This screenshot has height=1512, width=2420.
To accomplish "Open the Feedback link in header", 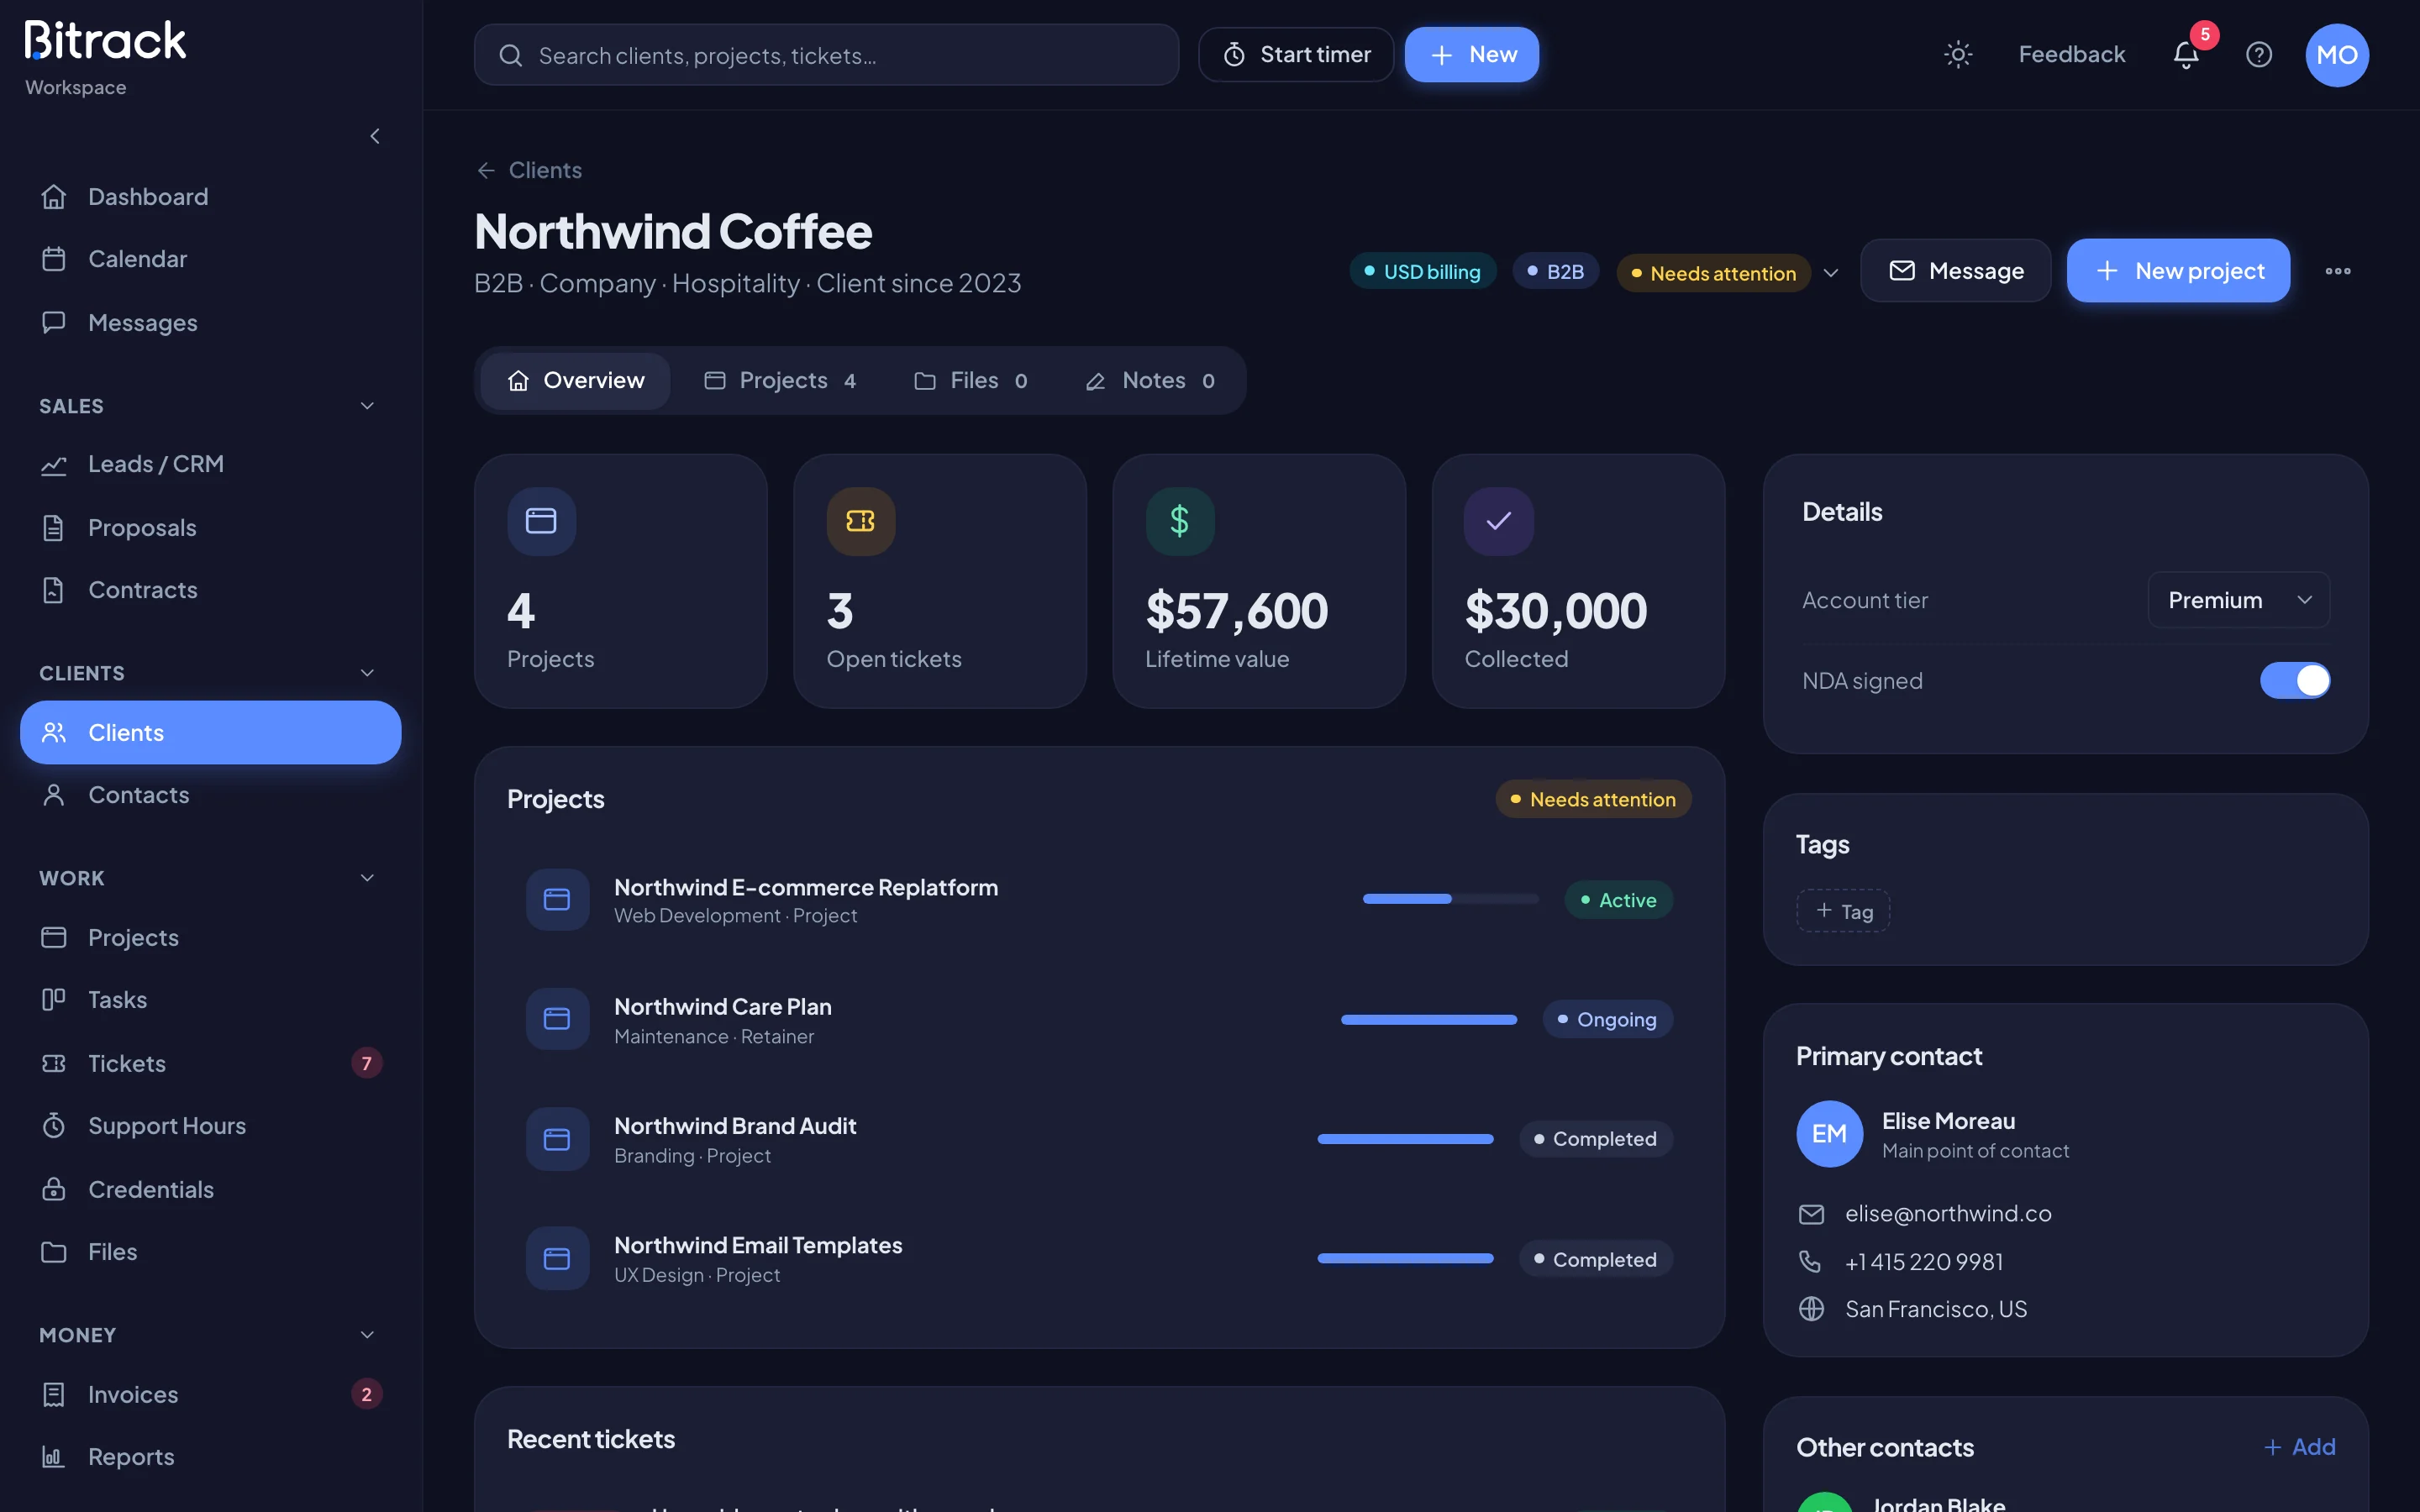I will [x=2071, y=54].
